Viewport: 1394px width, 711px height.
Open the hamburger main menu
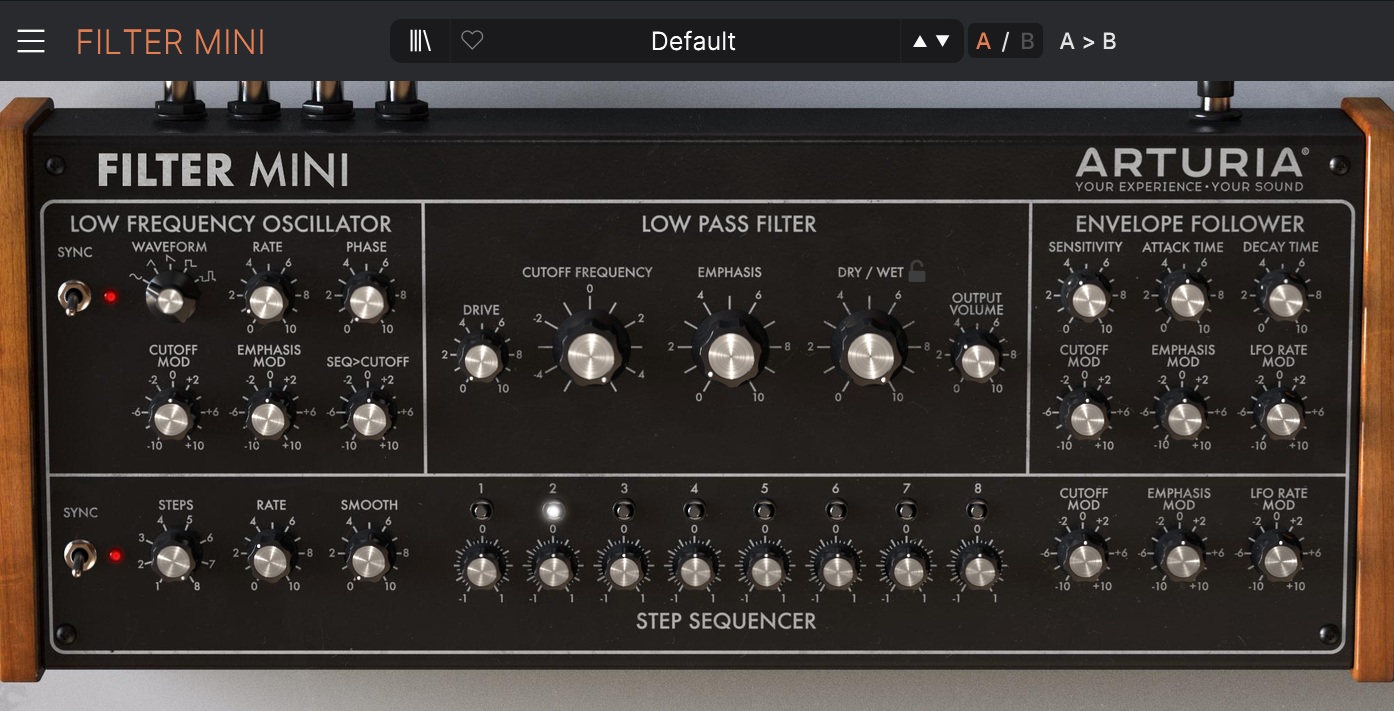pyautogui.click(x=31, y=41)
